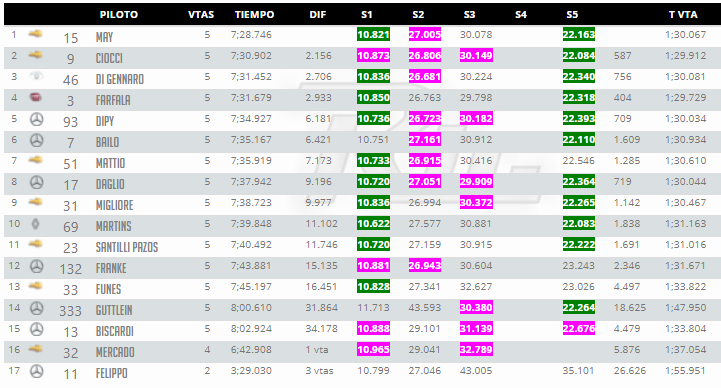Image resolution: width=721 pixels, height=388 pixels.
Task: Click the TIEMPO column header
Action: pos(254,14)
